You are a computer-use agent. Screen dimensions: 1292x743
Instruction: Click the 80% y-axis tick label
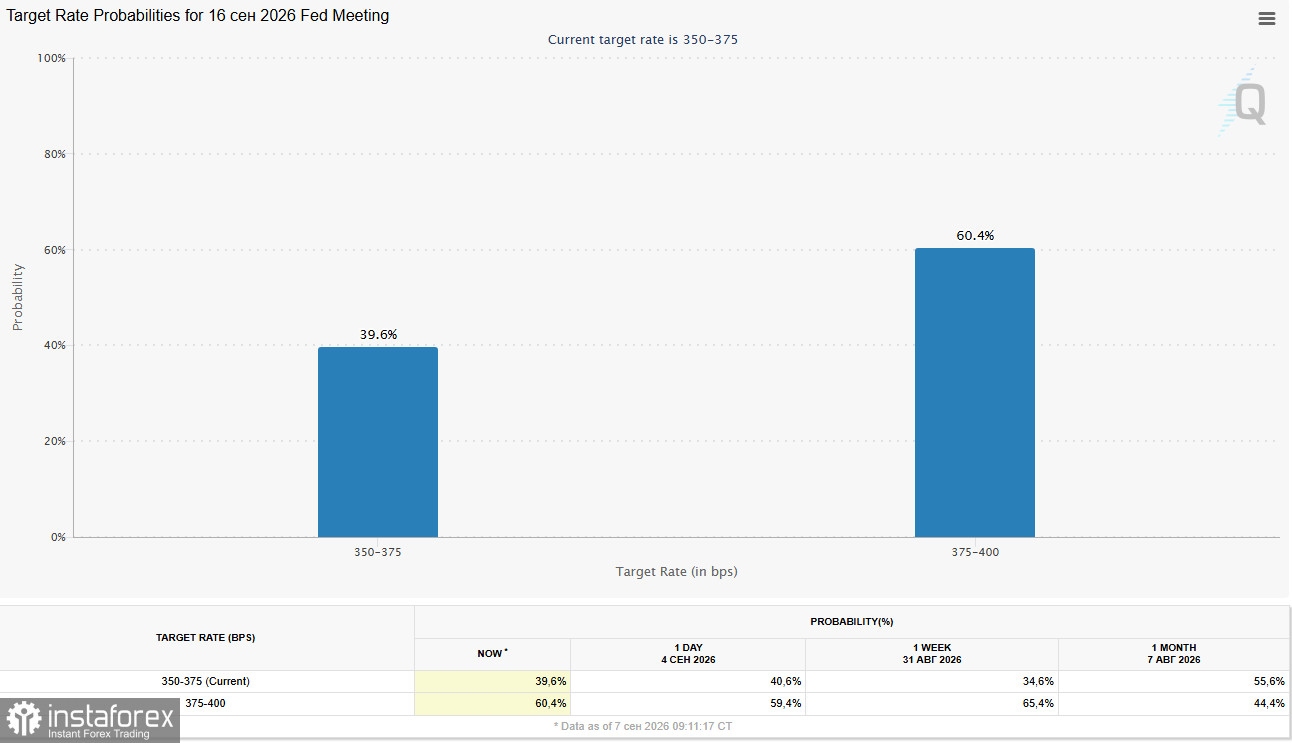(54, 155)
